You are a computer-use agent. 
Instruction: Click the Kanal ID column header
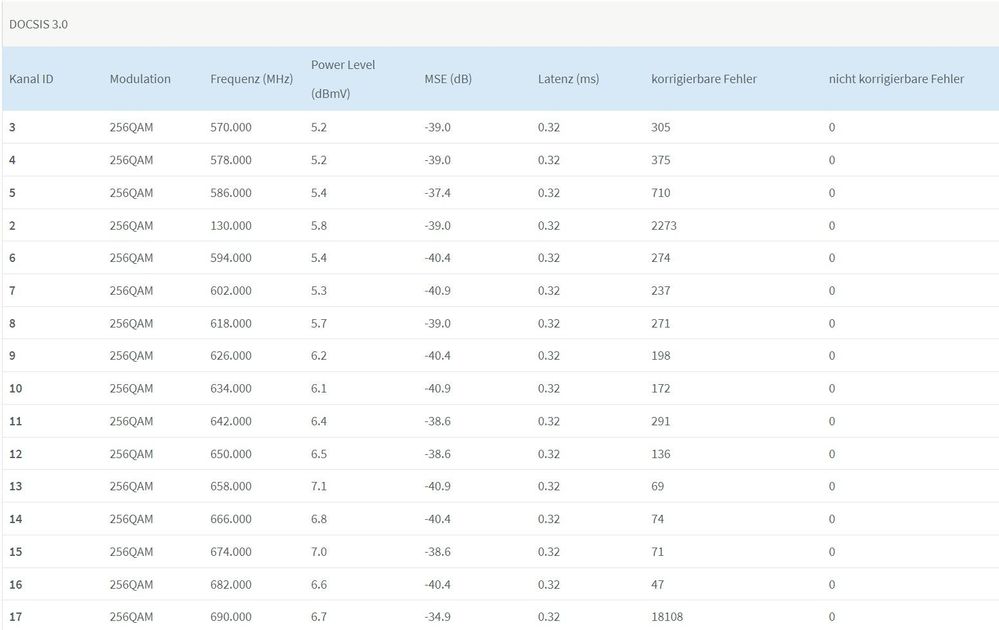click(31, 79)
